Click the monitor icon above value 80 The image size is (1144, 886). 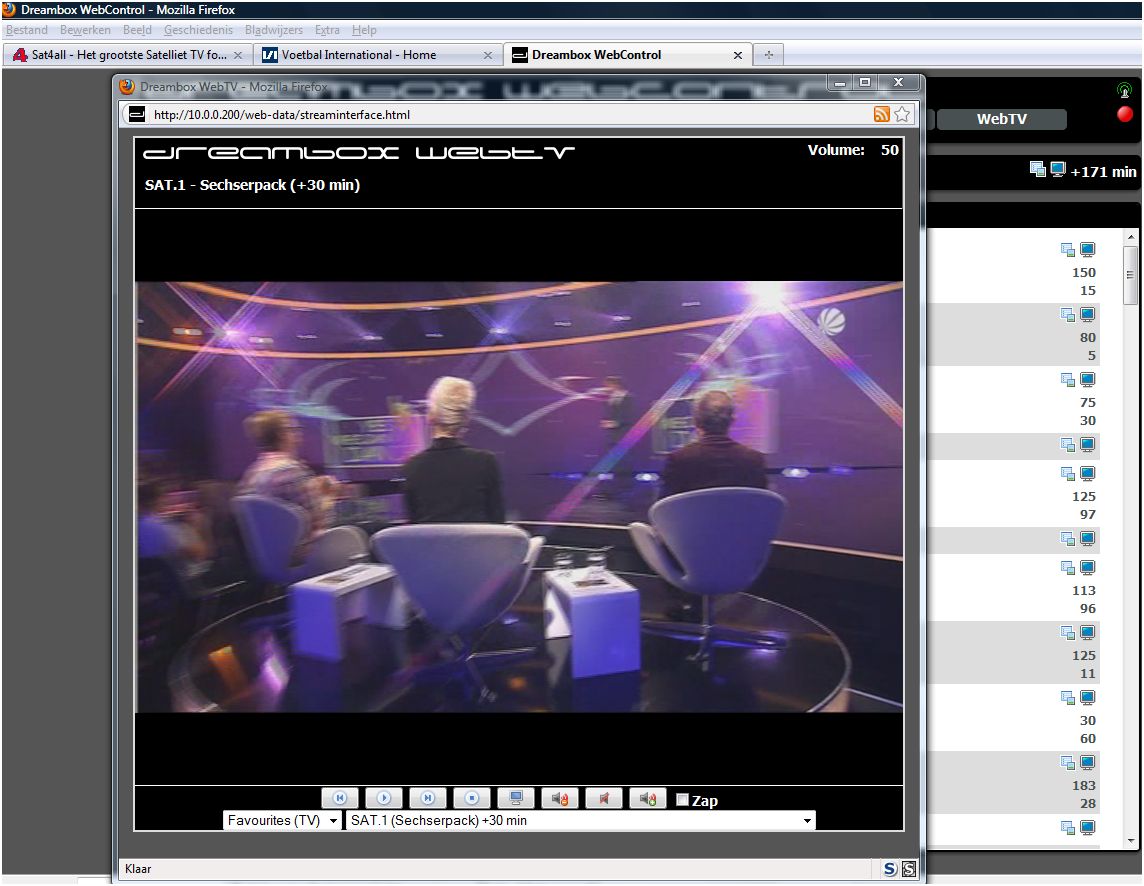click(1087, 315)
